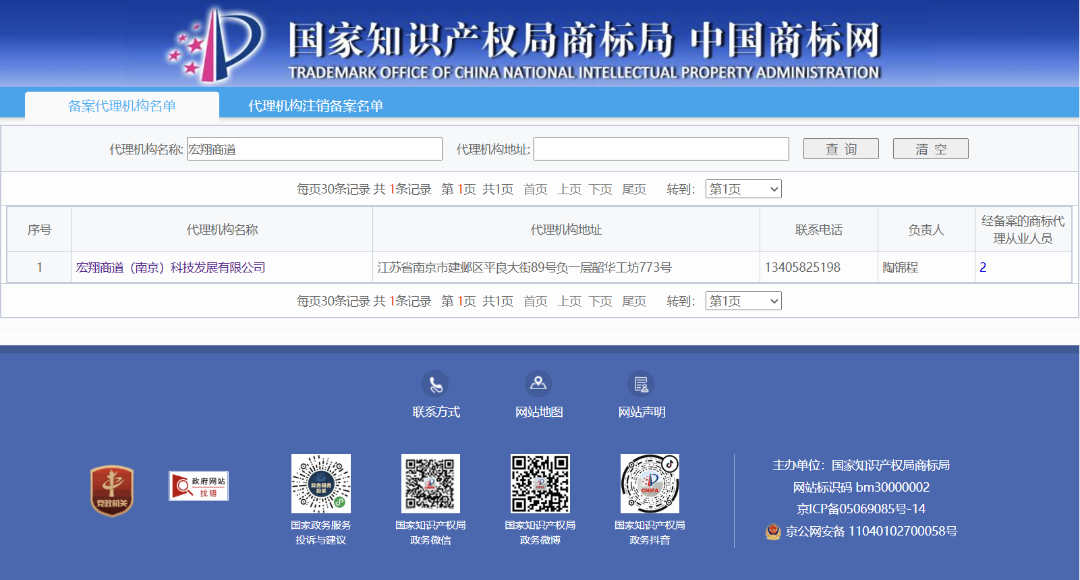Click 首页 in the top pagination

(535, 189)
